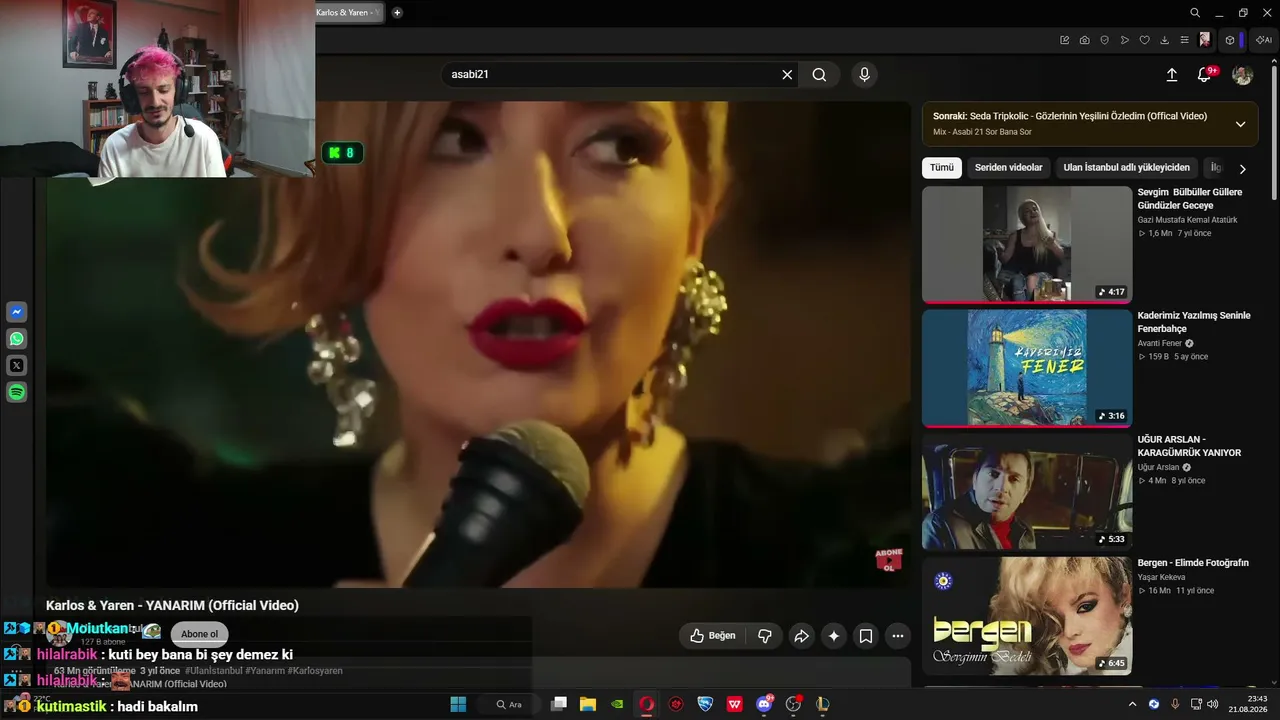Click the edit page toolbar icon
1280x720 pixels.
pos(1065,40)
